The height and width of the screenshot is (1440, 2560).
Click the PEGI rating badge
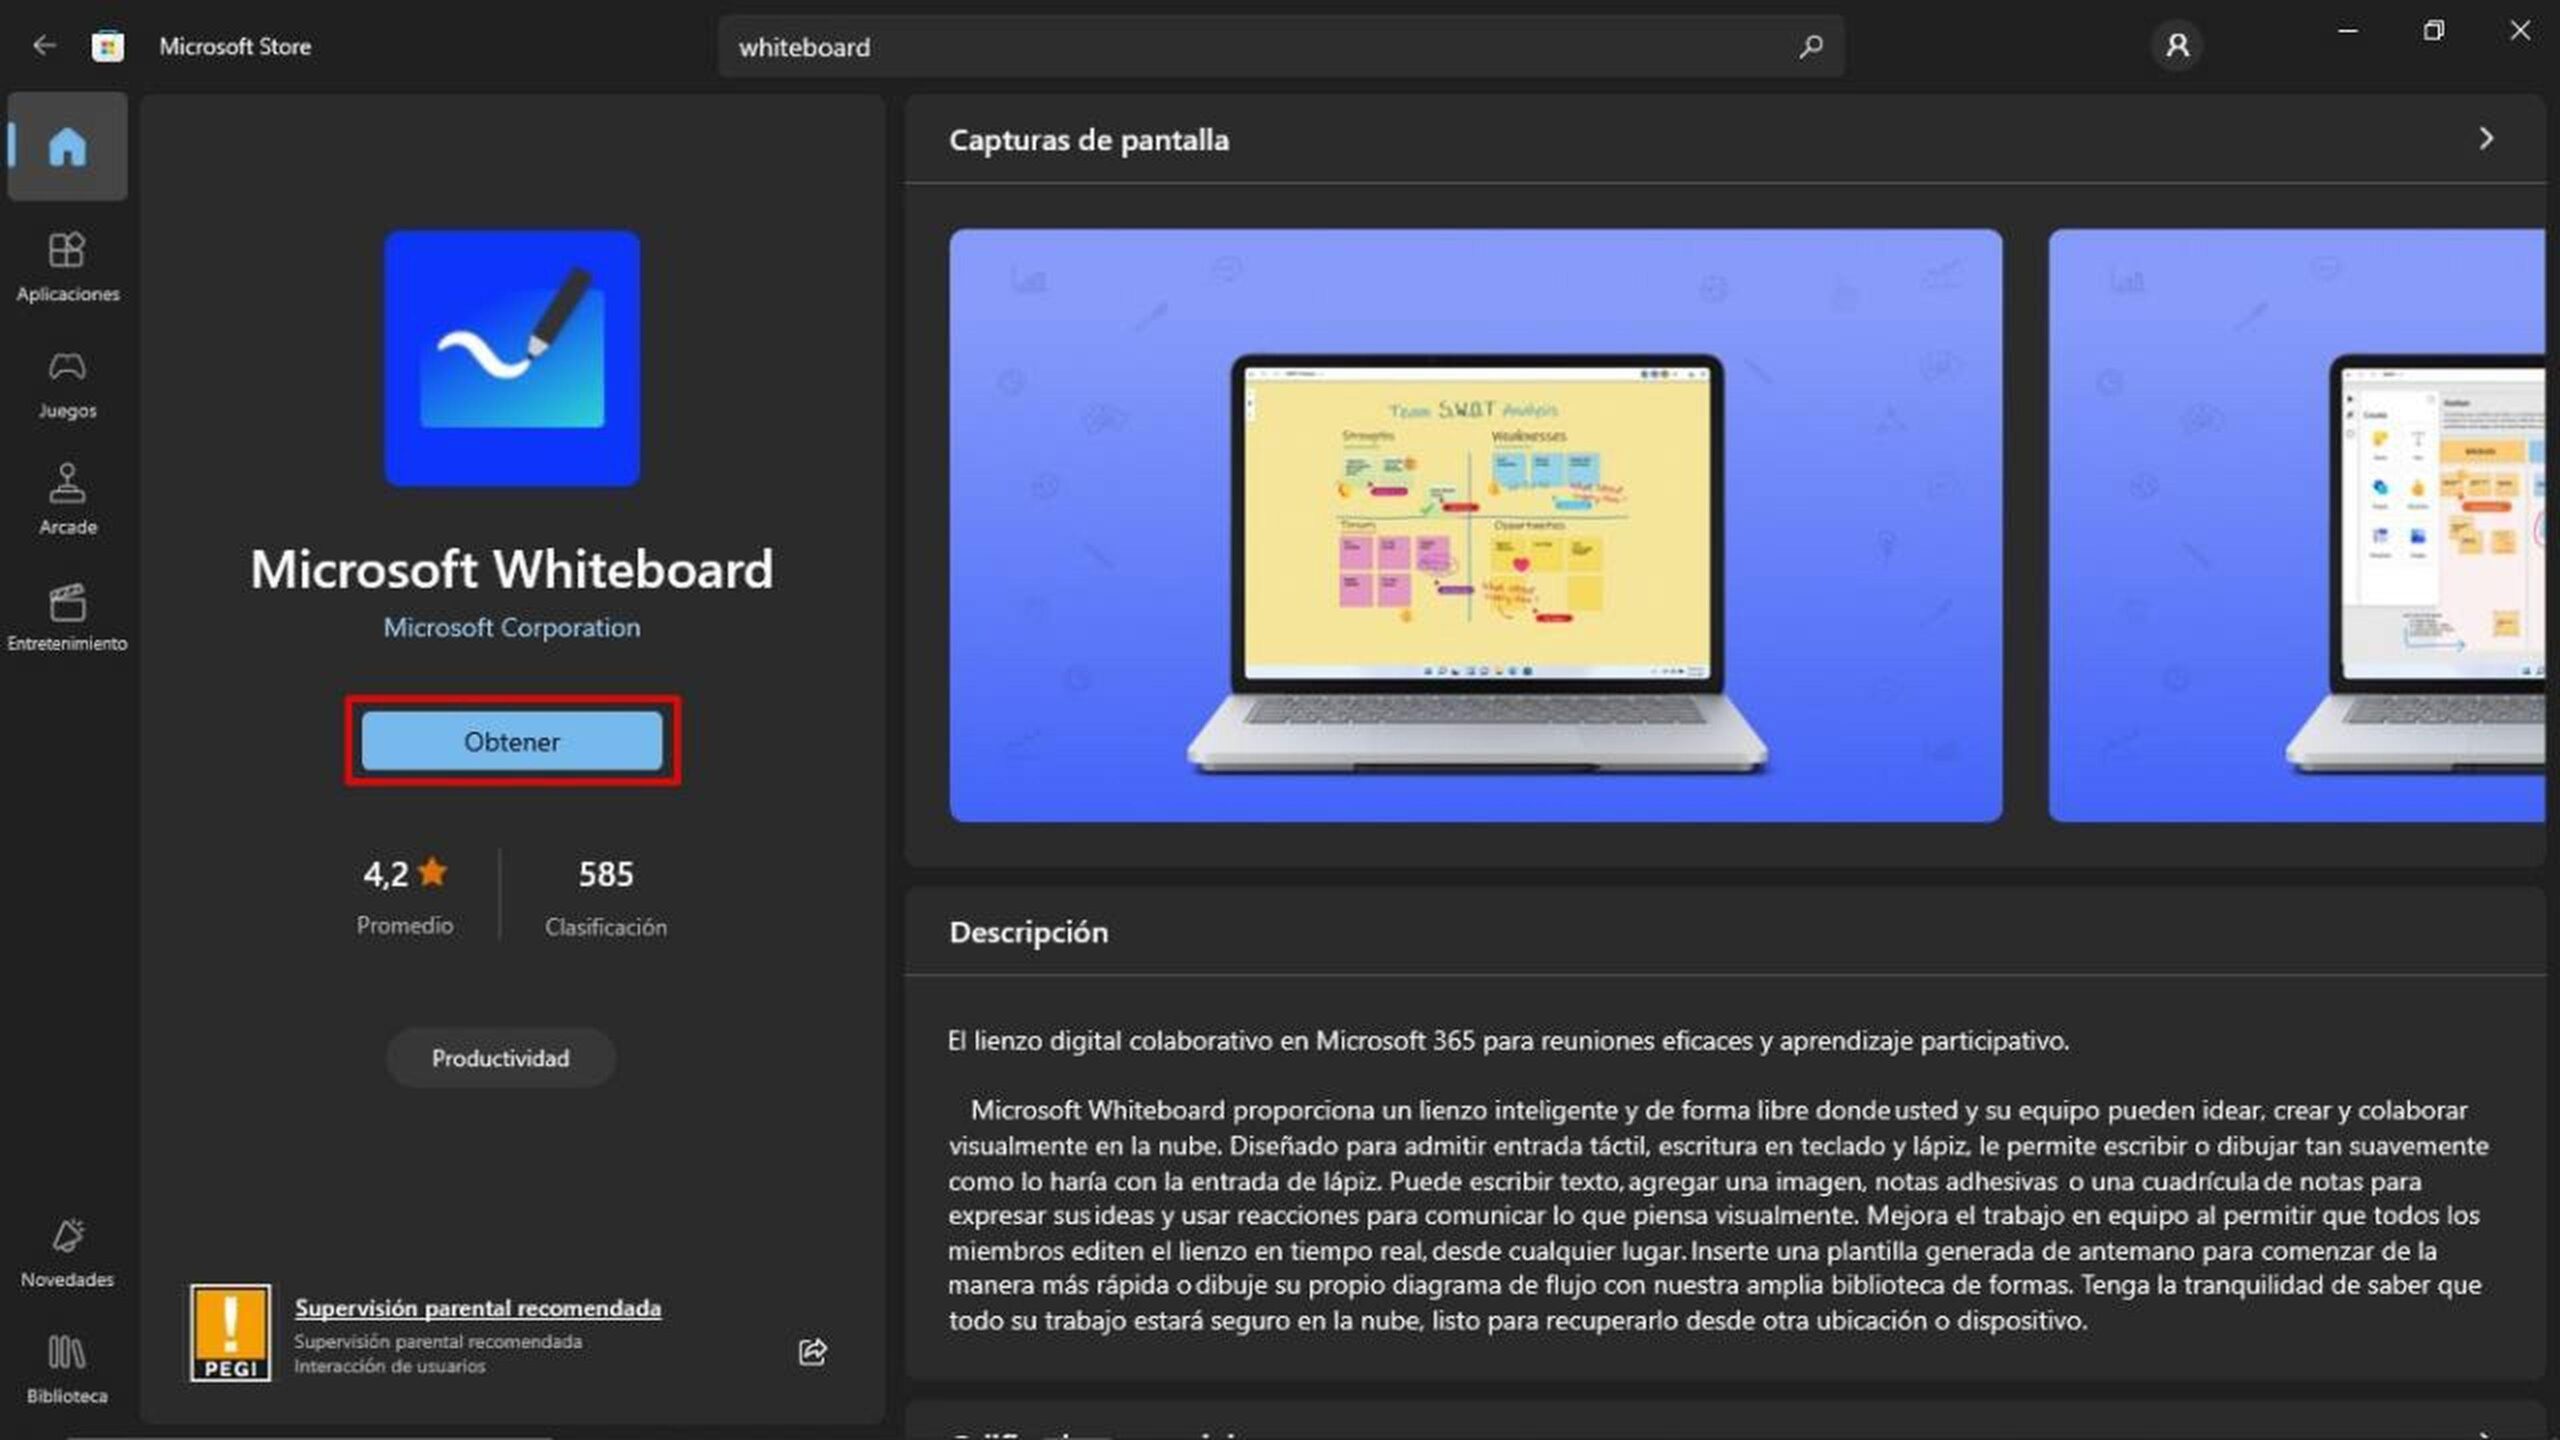tap(230, 1333)
